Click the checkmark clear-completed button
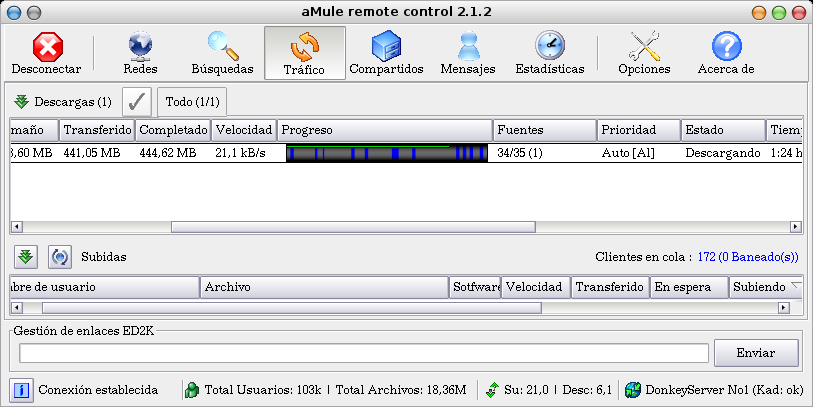 [x=137, y=102]
